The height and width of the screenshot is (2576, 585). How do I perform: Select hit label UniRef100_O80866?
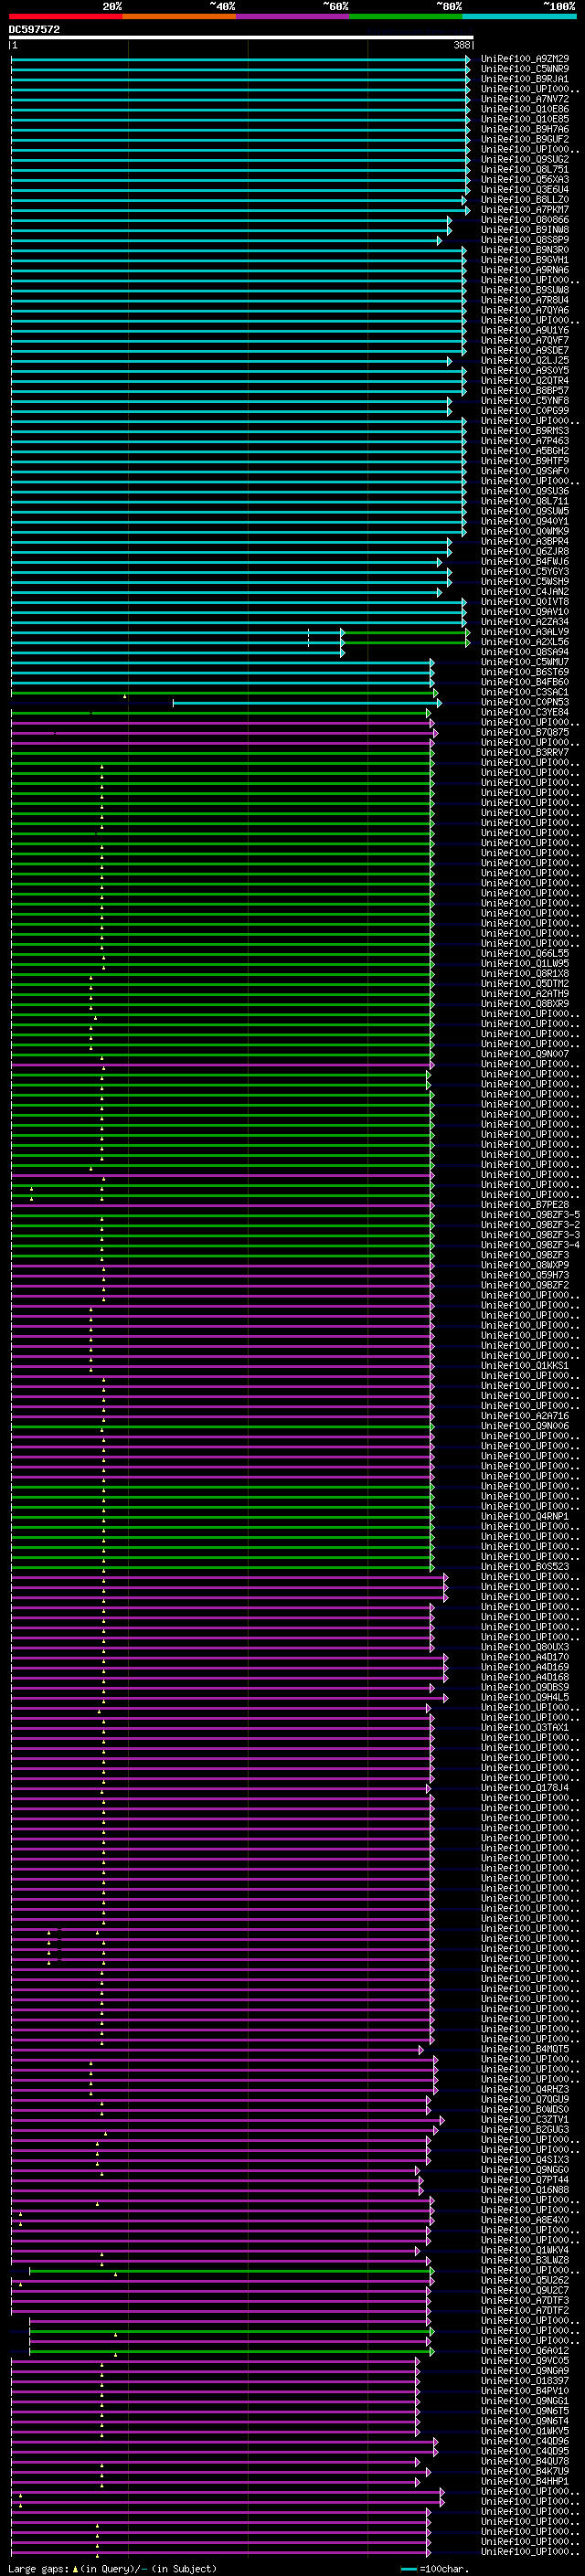tap(525, 220)
